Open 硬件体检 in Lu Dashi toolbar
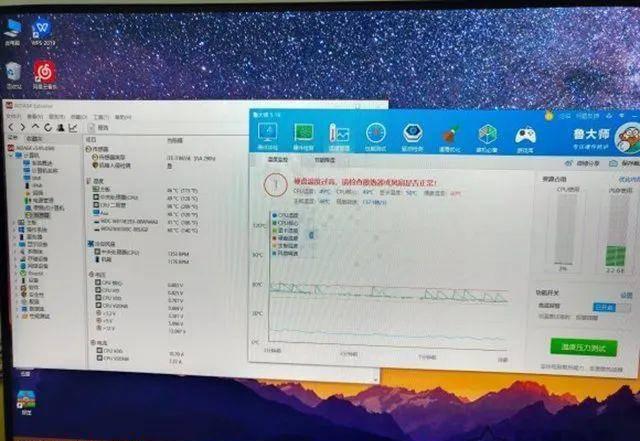Image resolution: width=640 pixels, height=441 pixels. 267,137
